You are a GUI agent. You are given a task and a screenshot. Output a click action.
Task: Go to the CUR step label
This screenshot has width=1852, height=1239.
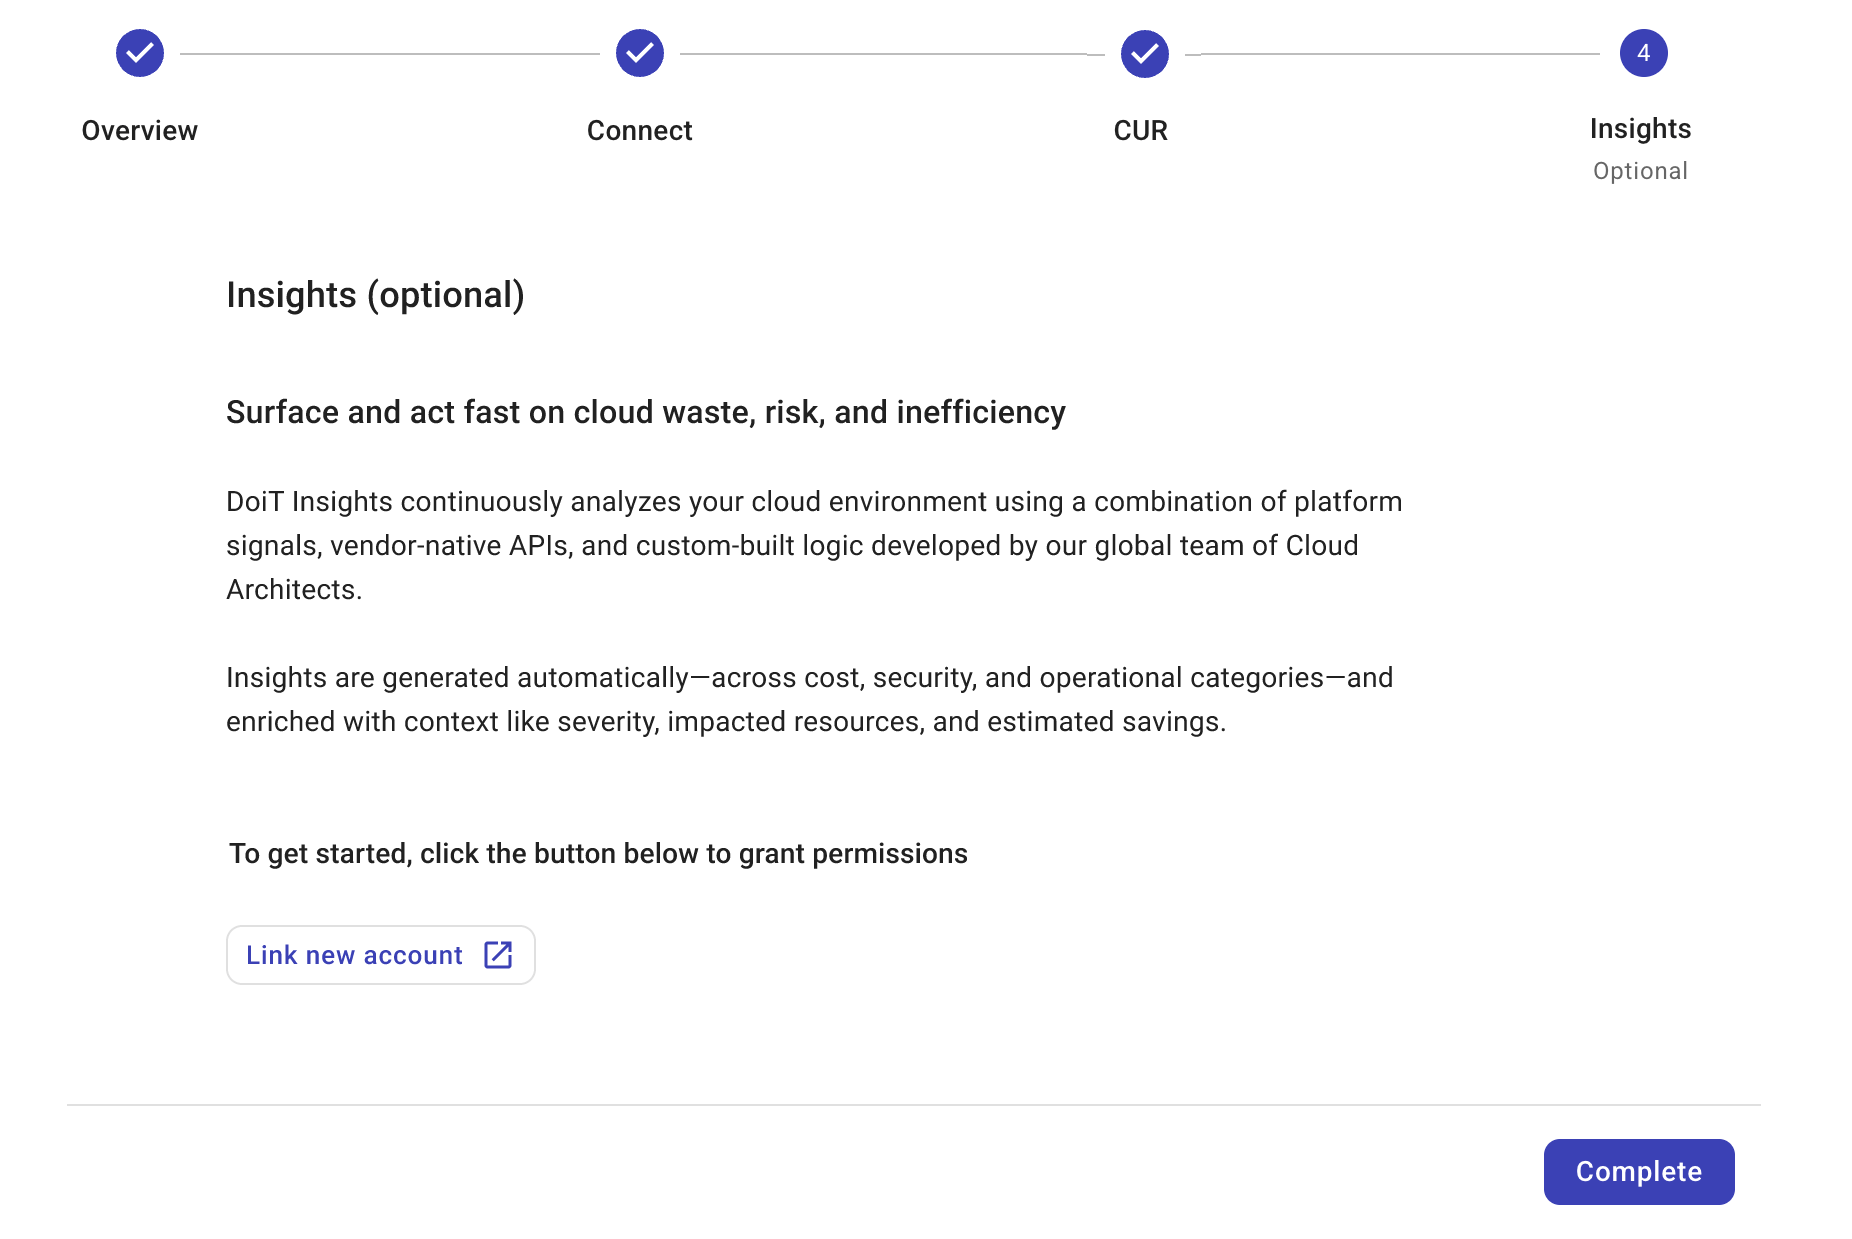(1140, 129)
